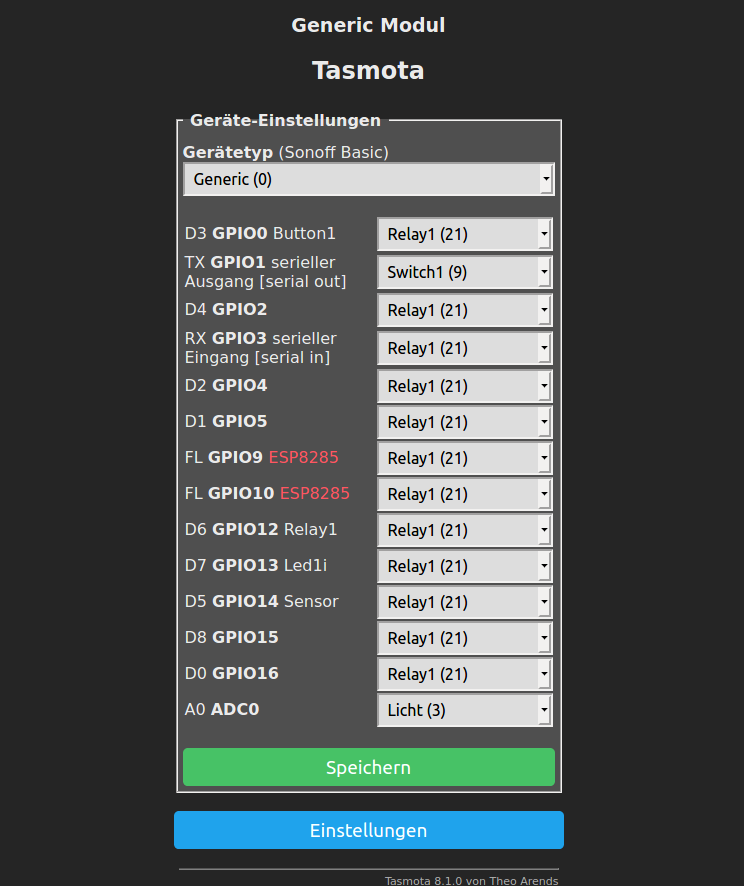Open the D8 GPIO15 function dropdown
Image resolution: width=744 pixels, height=886 pixels.
[x=464, y=638]
